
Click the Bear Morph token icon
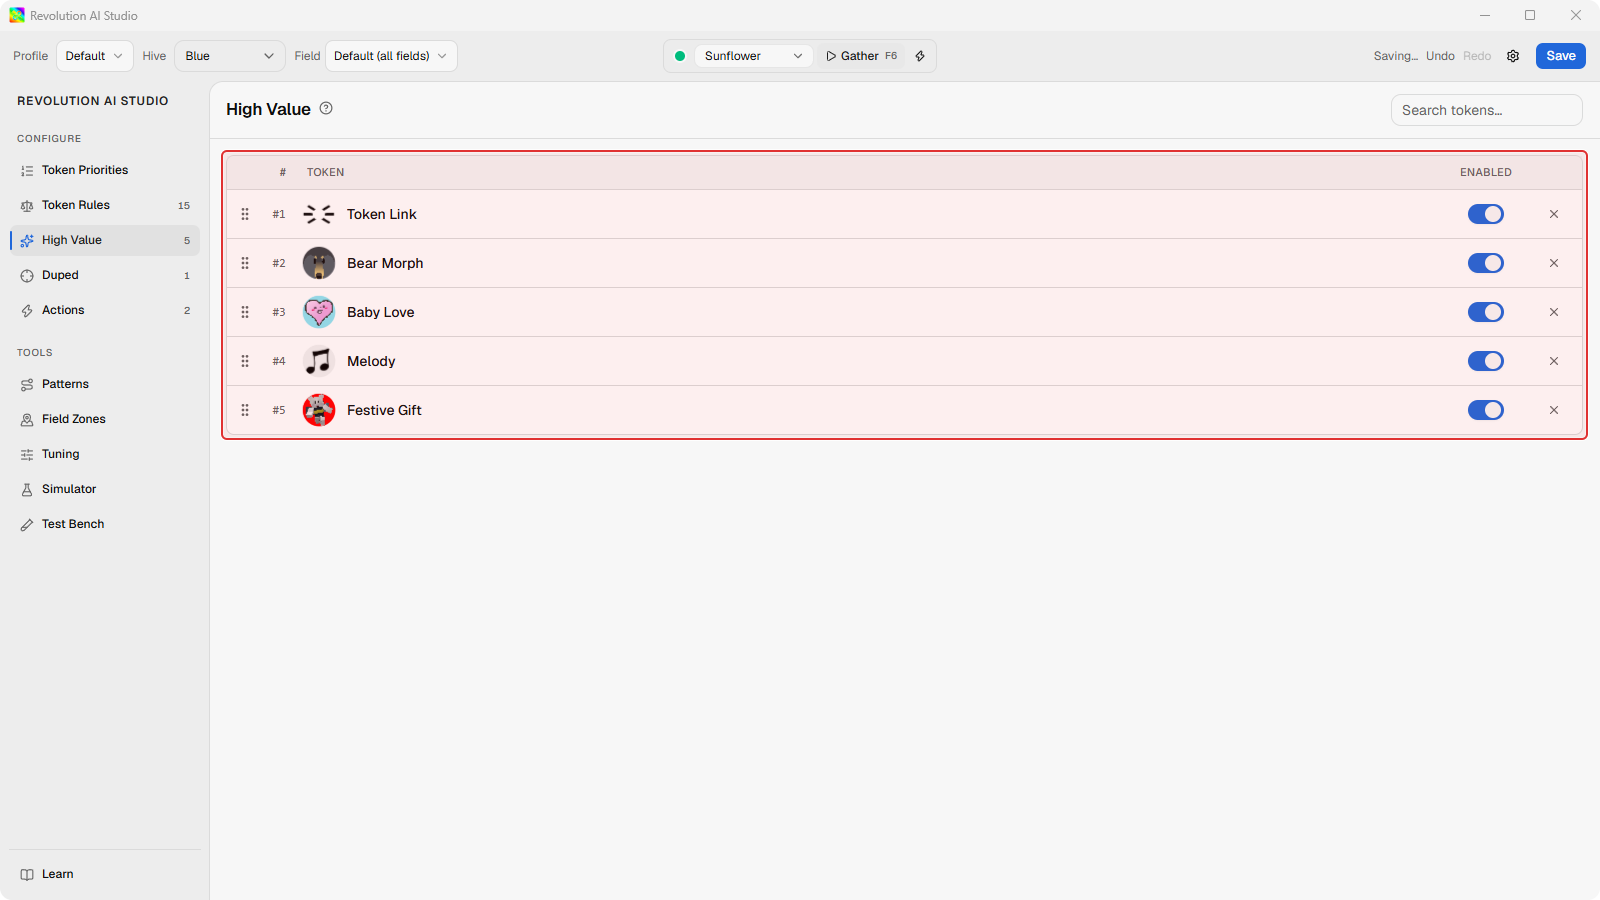(319, 263)
